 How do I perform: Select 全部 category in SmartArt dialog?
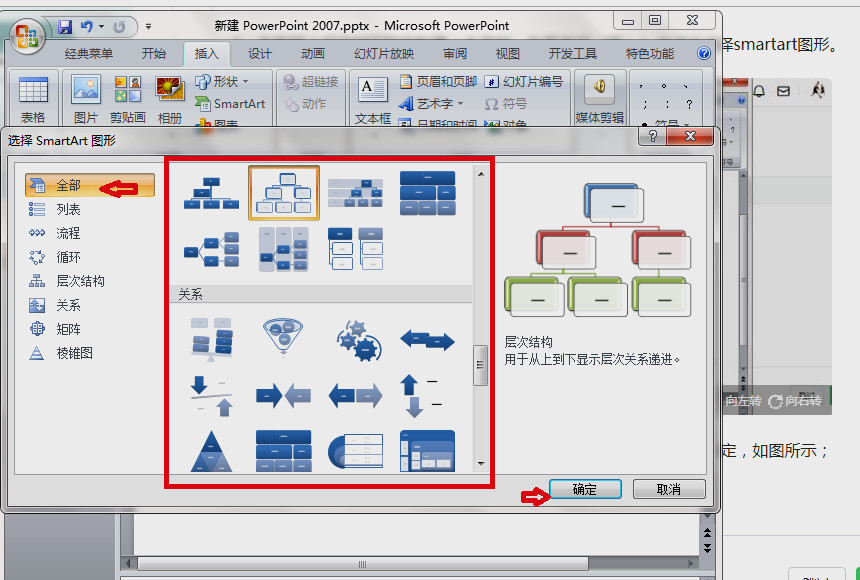90,185
